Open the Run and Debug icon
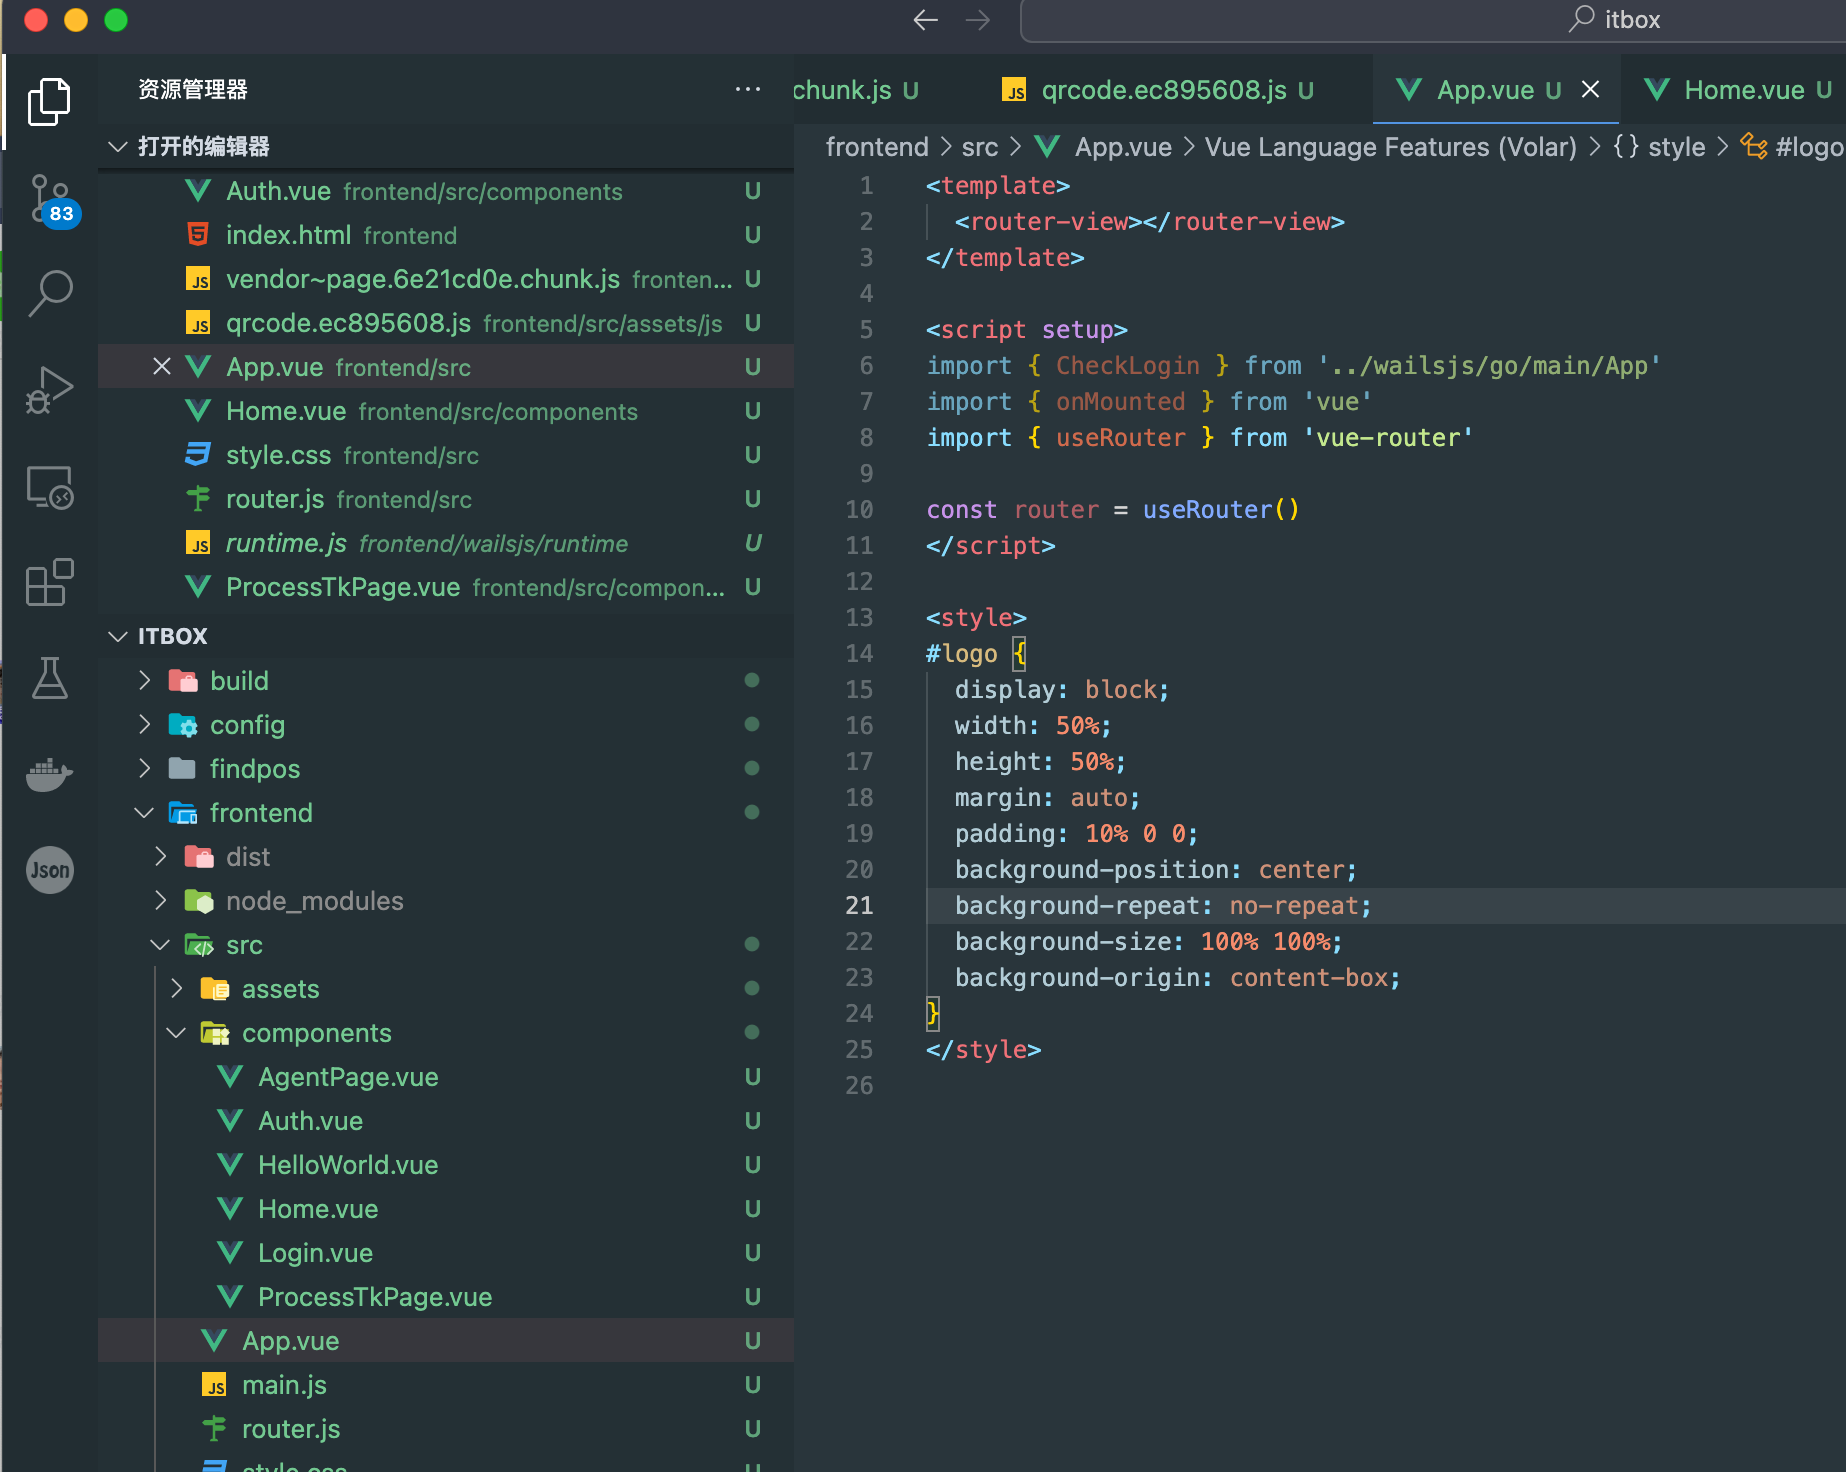Image resolution: width=1846 pixels, height=1472 pixels. 50,388
